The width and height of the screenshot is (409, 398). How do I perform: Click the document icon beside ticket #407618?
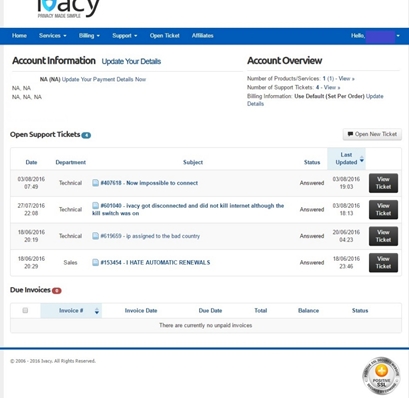[95, 183]
